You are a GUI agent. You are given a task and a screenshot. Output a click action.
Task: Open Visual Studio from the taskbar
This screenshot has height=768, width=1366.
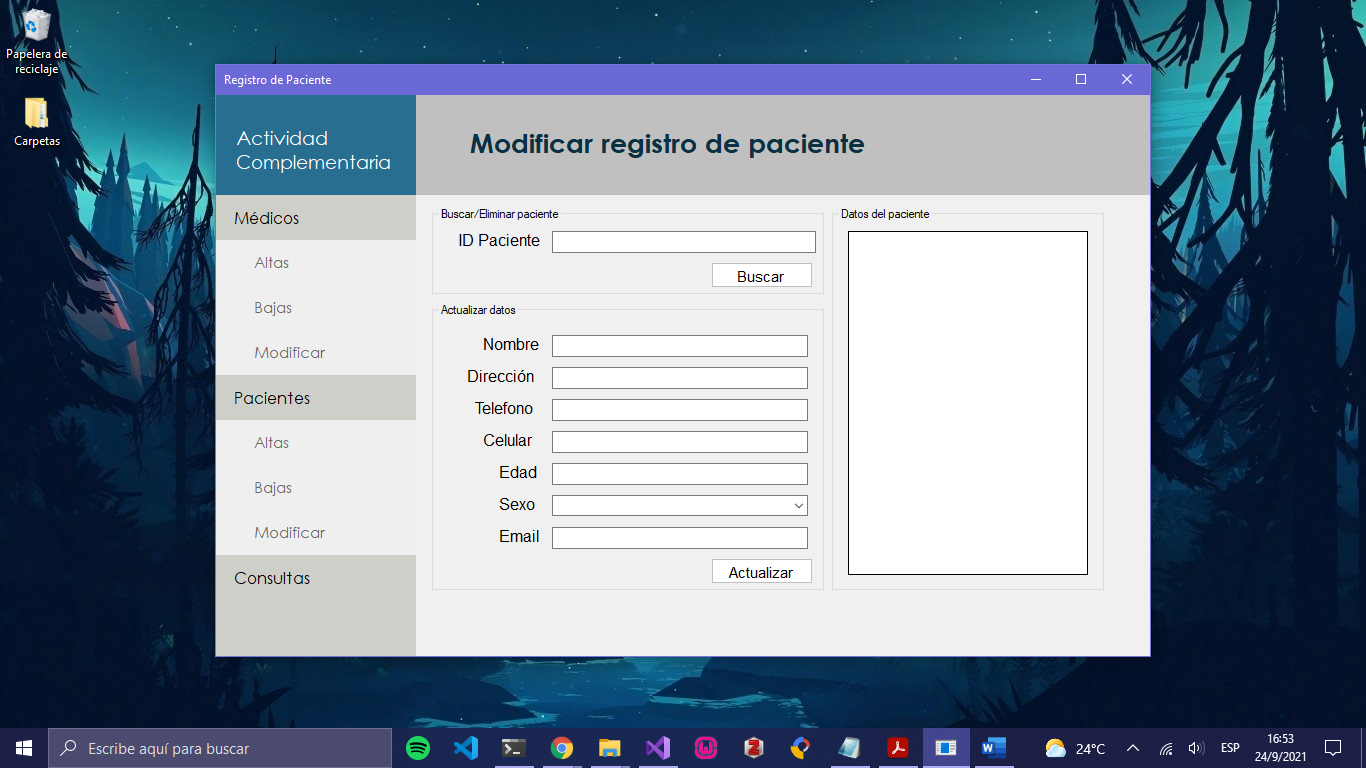[x=658, y=747]
